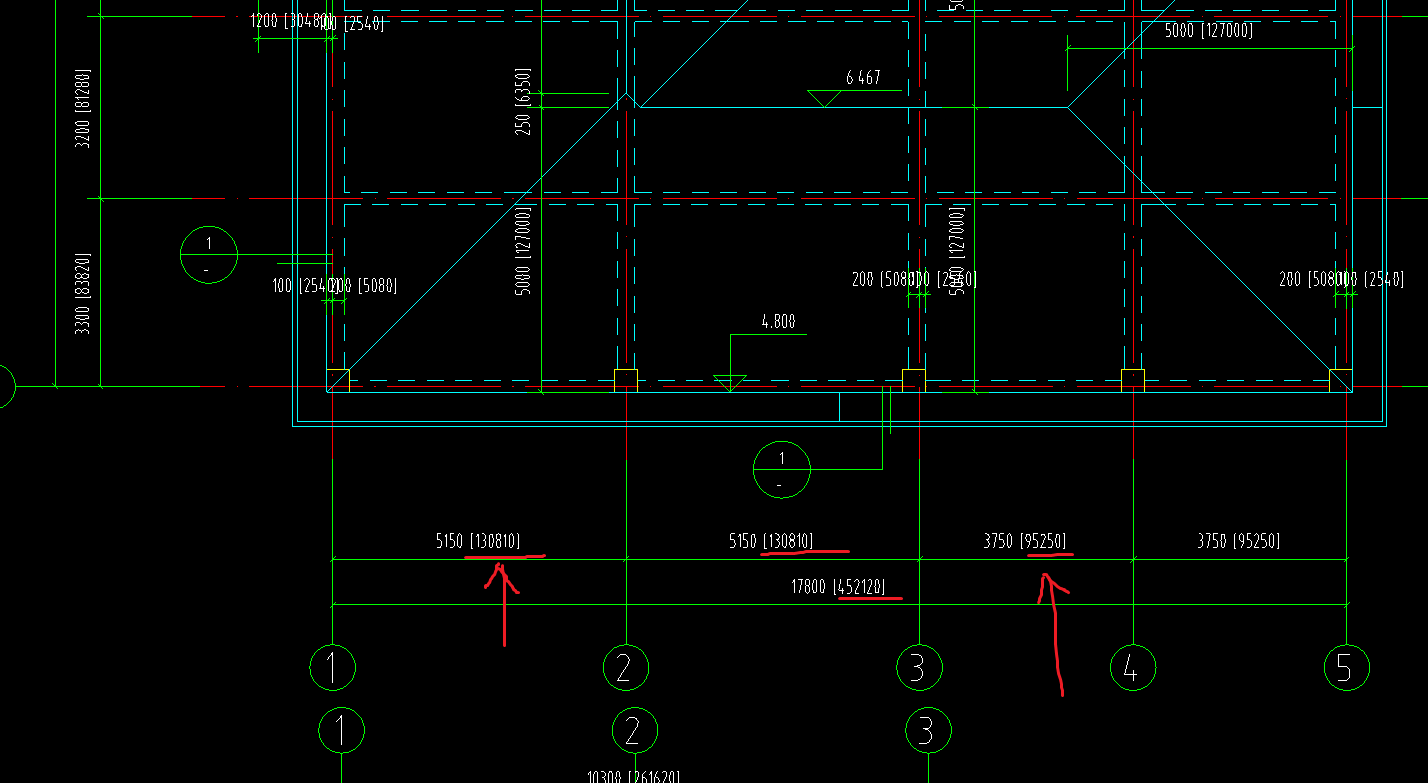The image size is (1428, 783).
Task: Click the 4.800 elevation triangle marker
Action: pyautogui.click(x=730, y=382)
